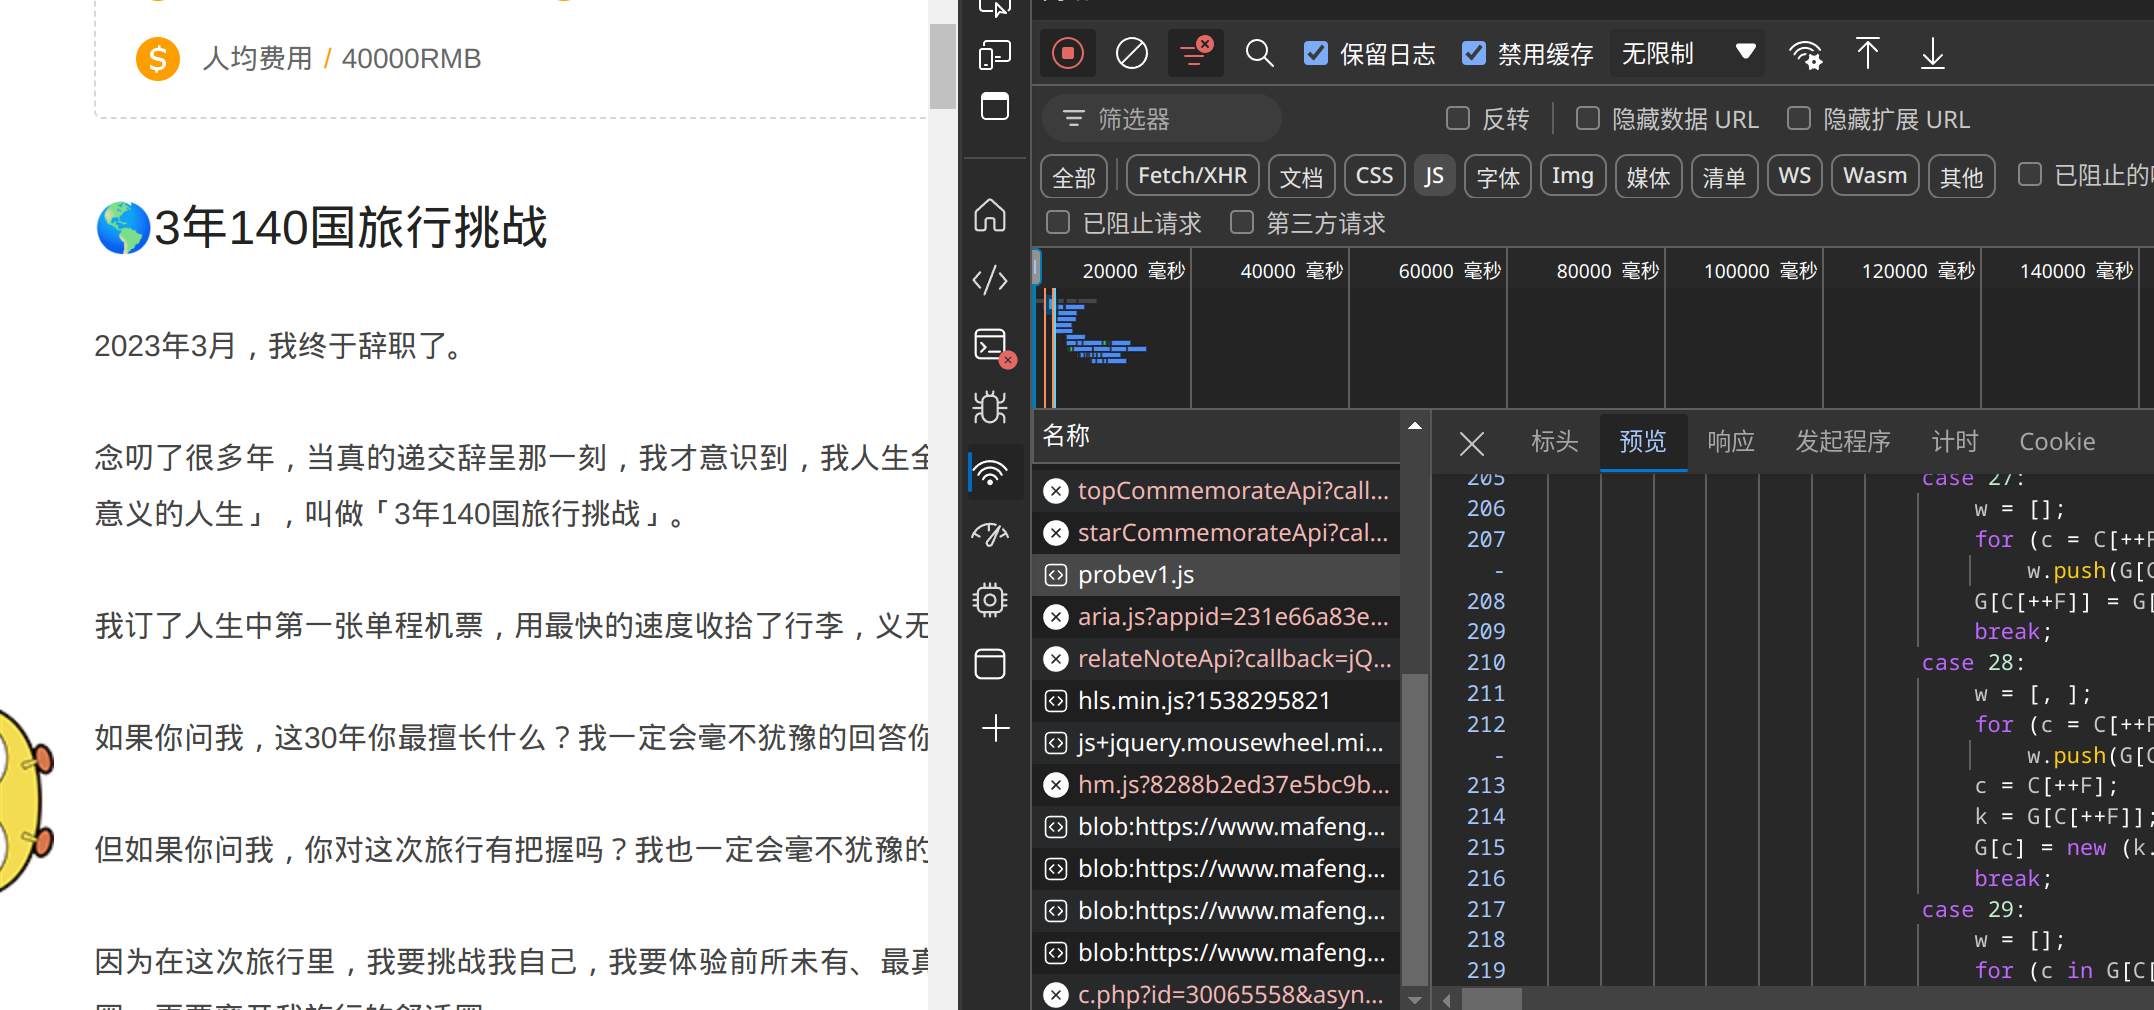This screenshot has width=2154, height=1010.
Task: Add more tools with plus icon
Action: [995, 728]
